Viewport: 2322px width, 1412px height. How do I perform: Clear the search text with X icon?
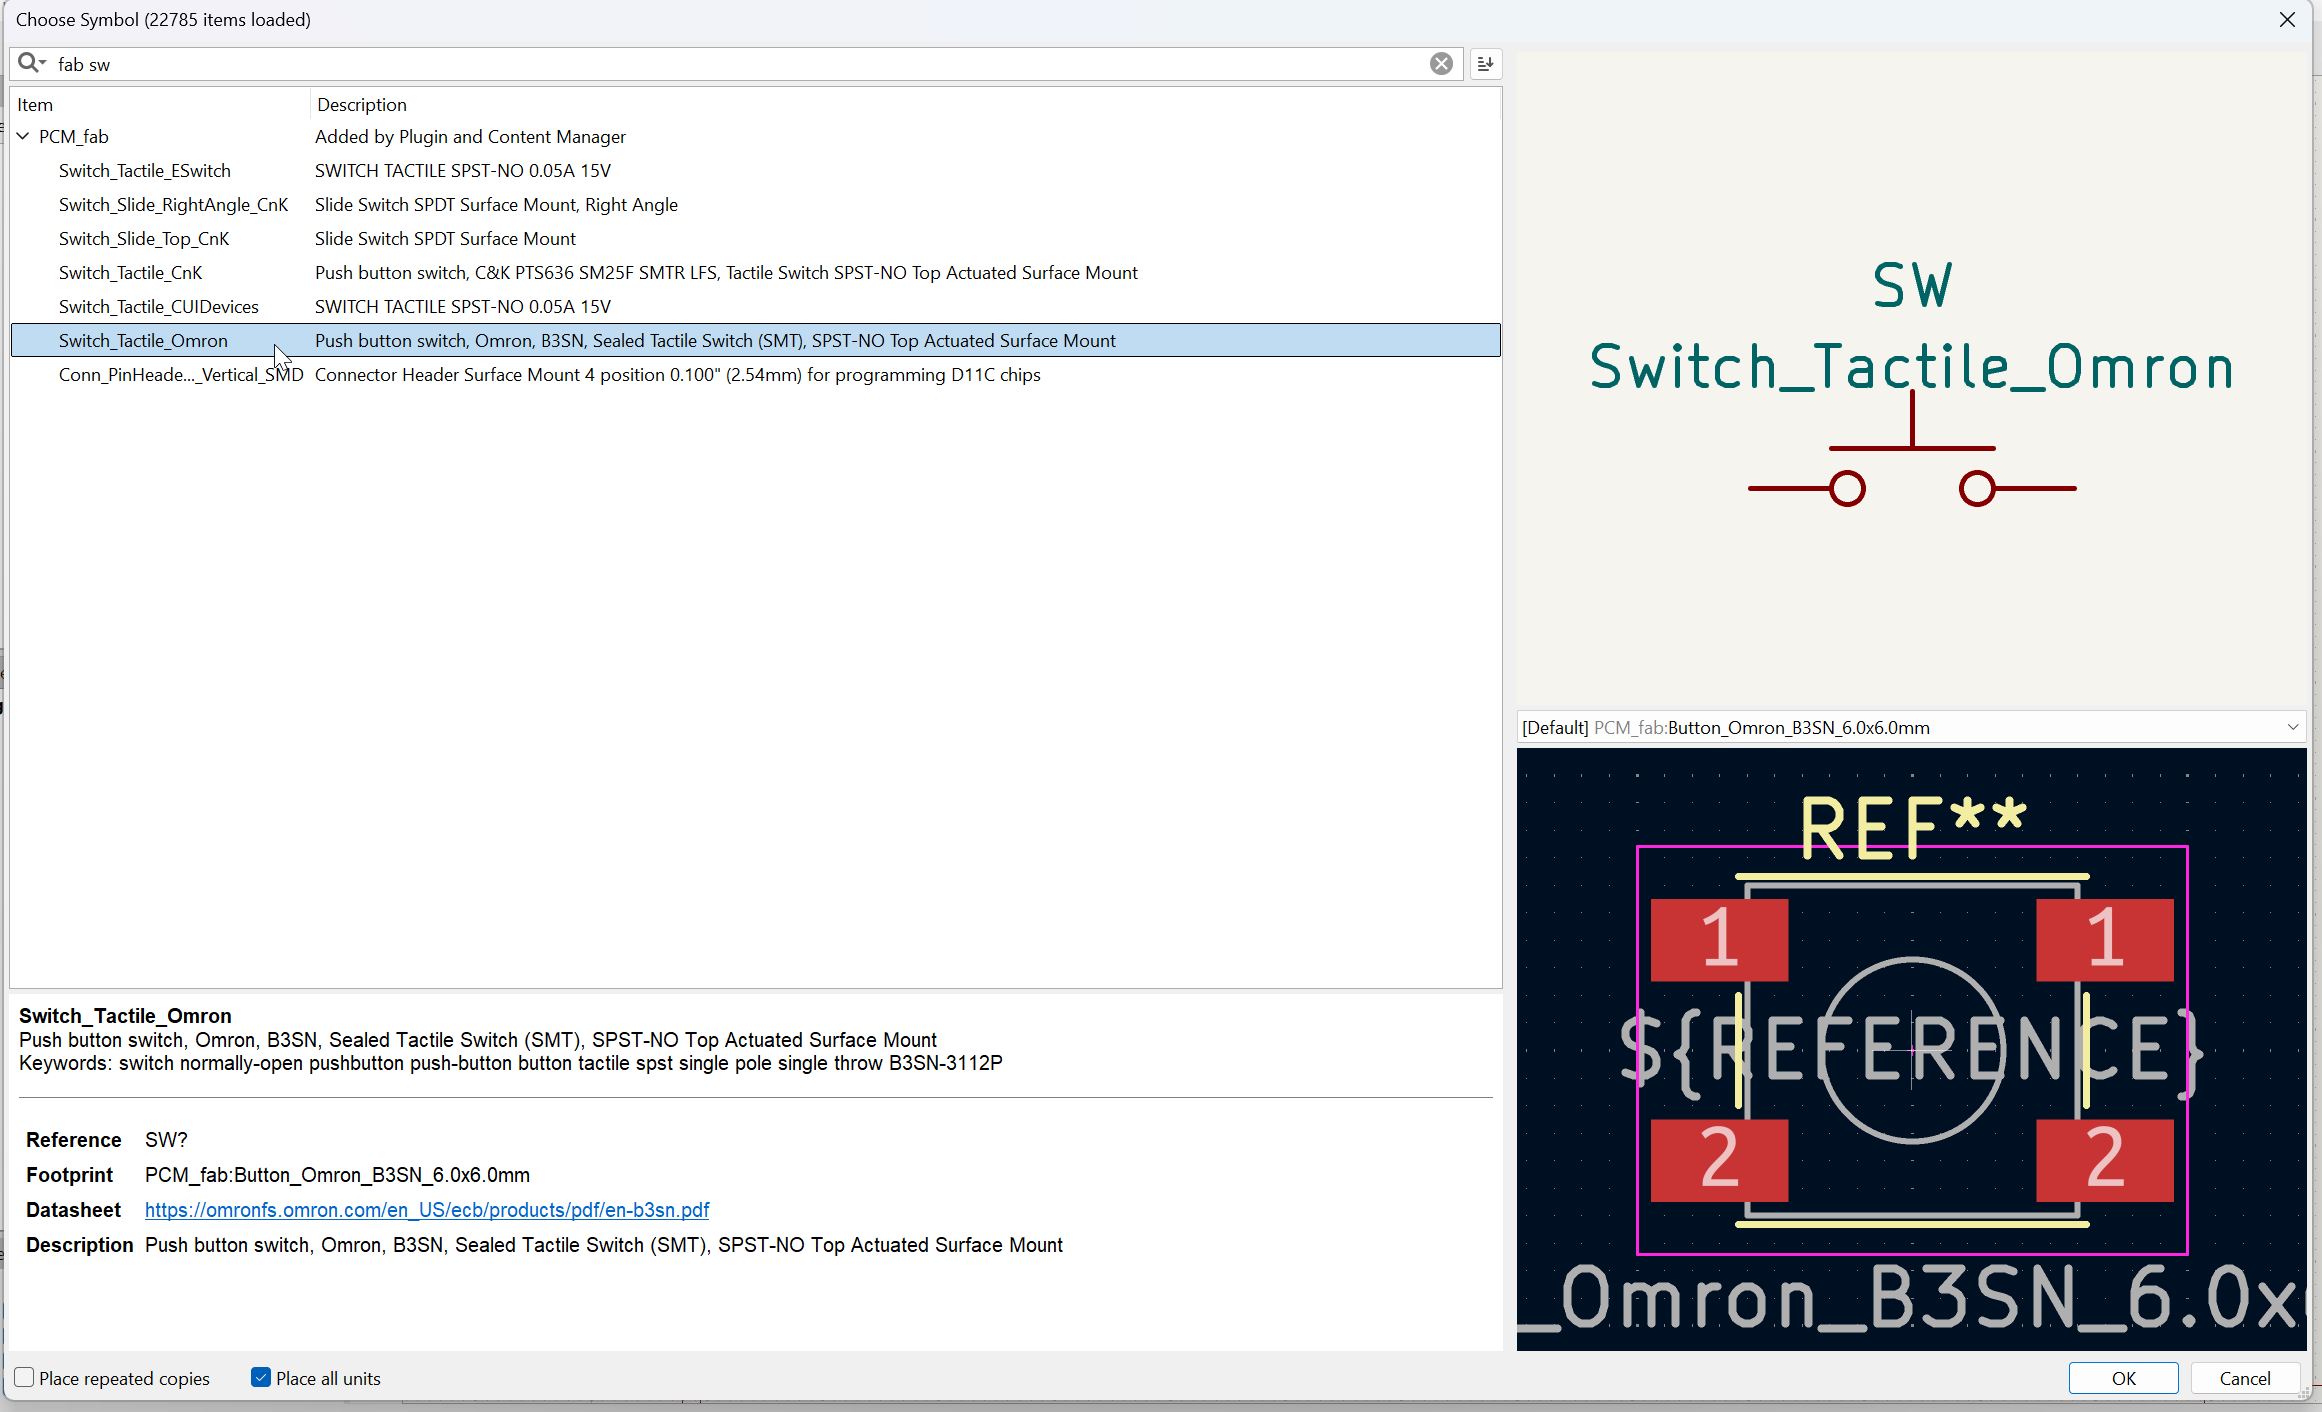(x=1441, y=64)
